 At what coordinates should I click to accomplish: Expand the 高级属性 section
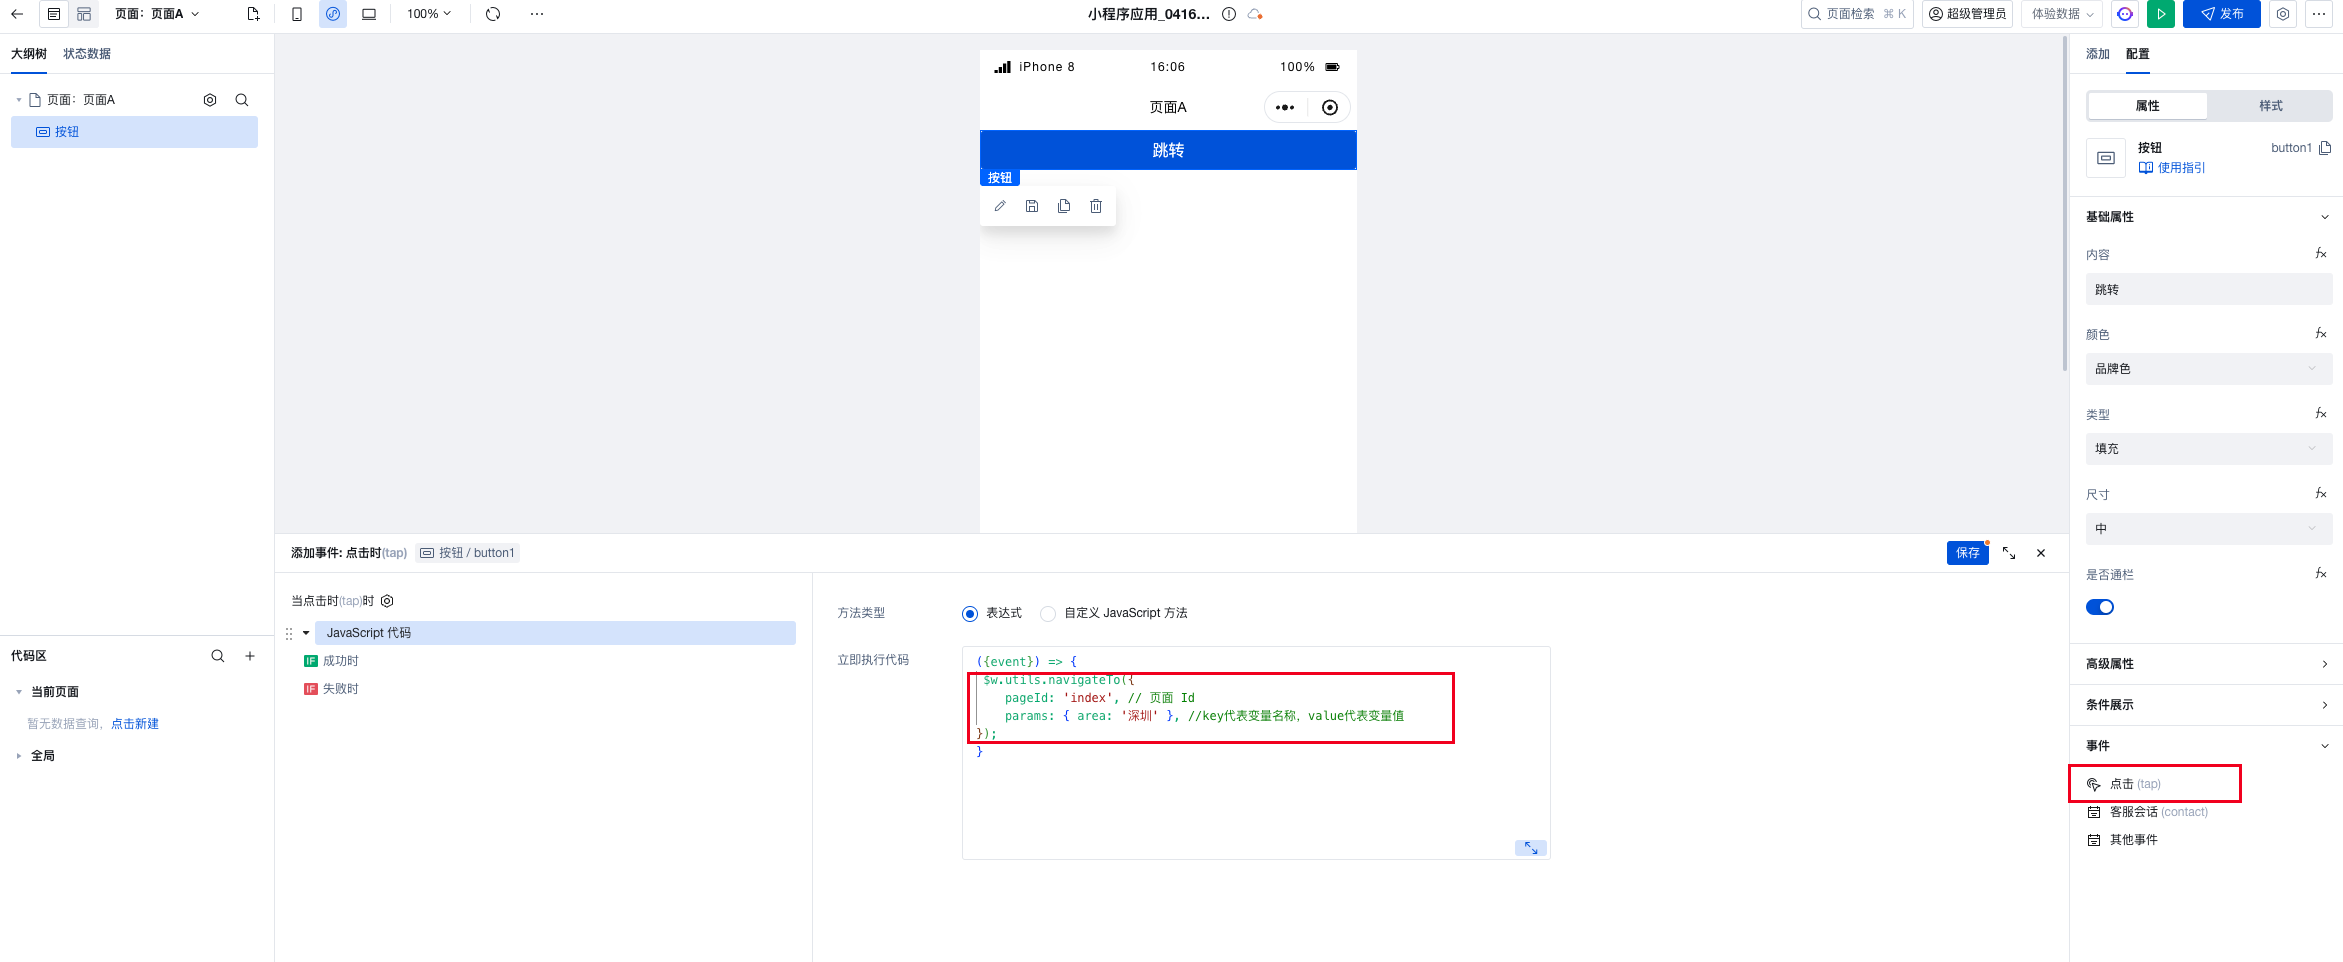click(2209, 664)
